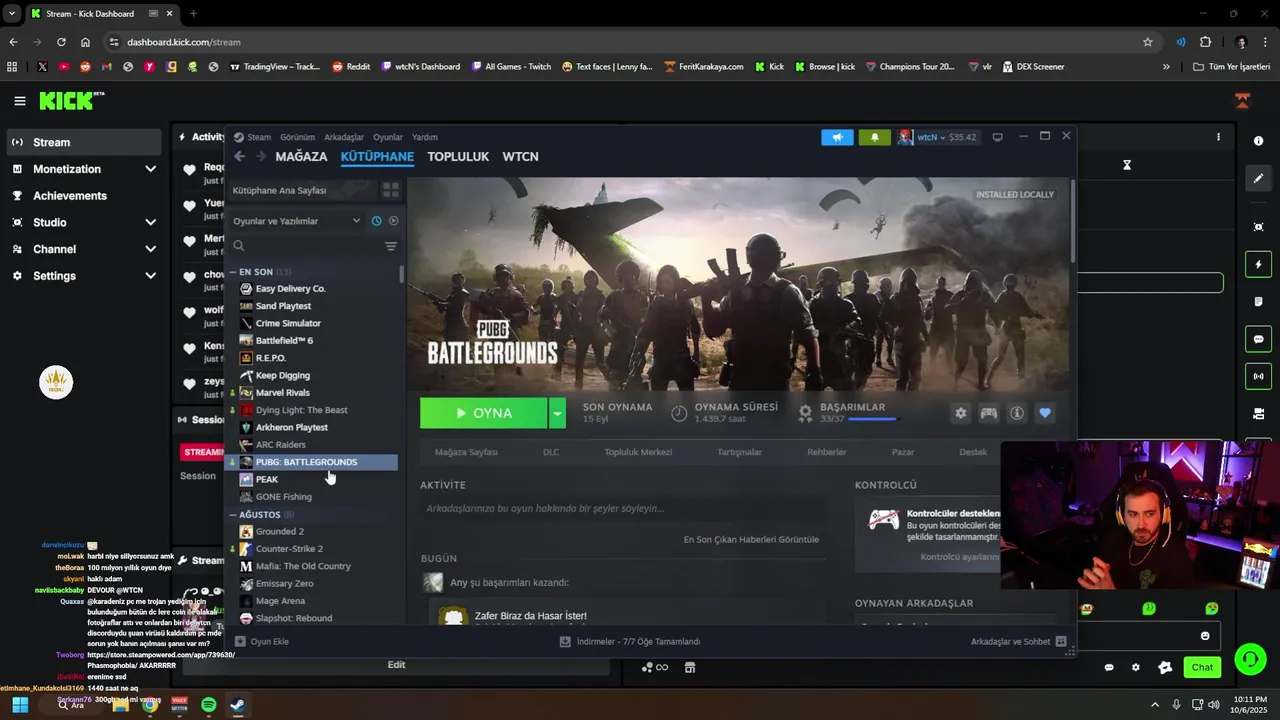Toggle Kick broadcast signal icon in right rail
The image size is (1280, 720).
coord(1259,376)
